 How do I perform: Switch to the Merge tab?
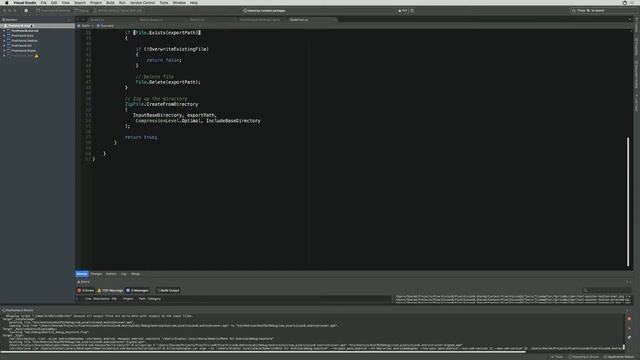pyautogui.click(x=135, y=274)
